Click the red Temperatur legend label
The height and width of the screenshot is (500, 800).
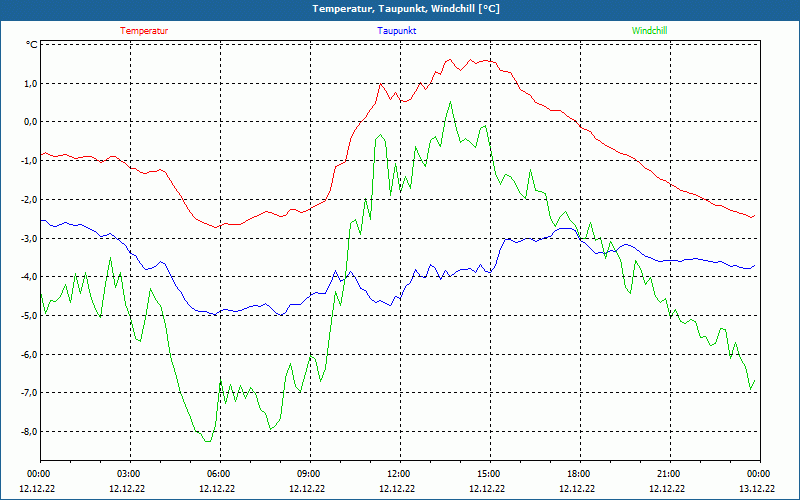[144, 31]
